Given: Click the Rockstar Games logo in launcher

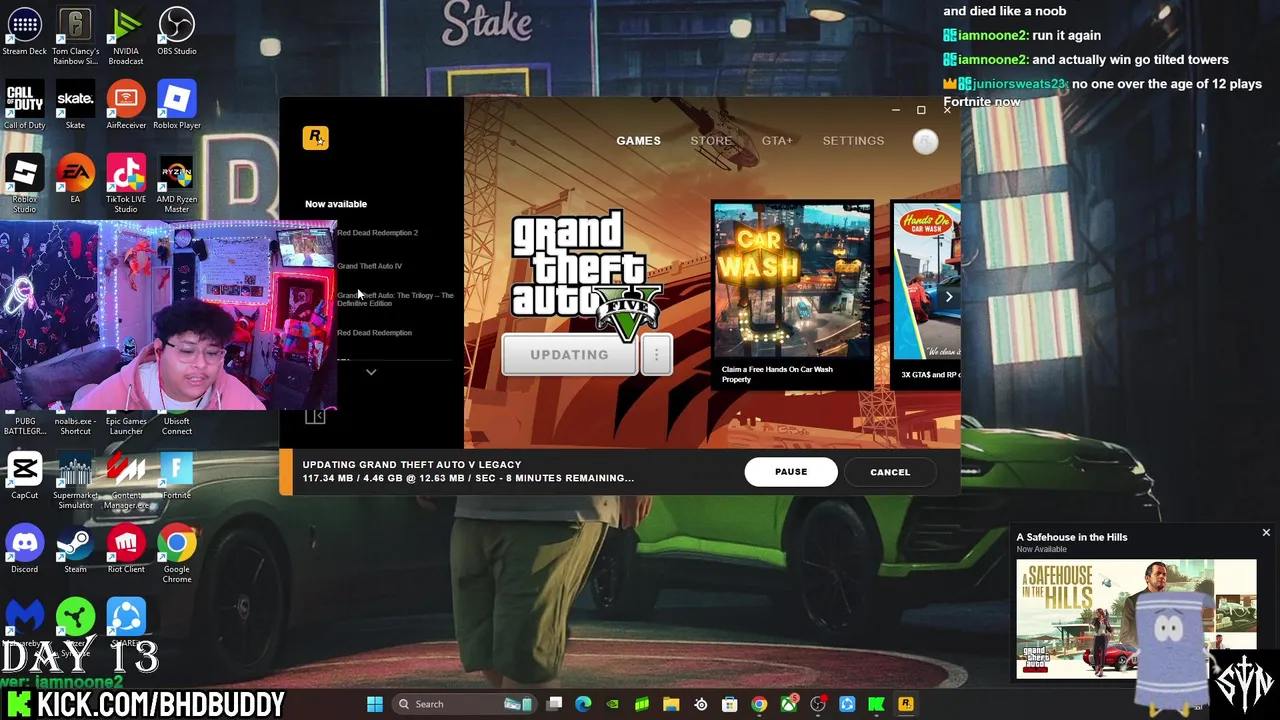Looking at the screenshot, I should click(315, 138).
